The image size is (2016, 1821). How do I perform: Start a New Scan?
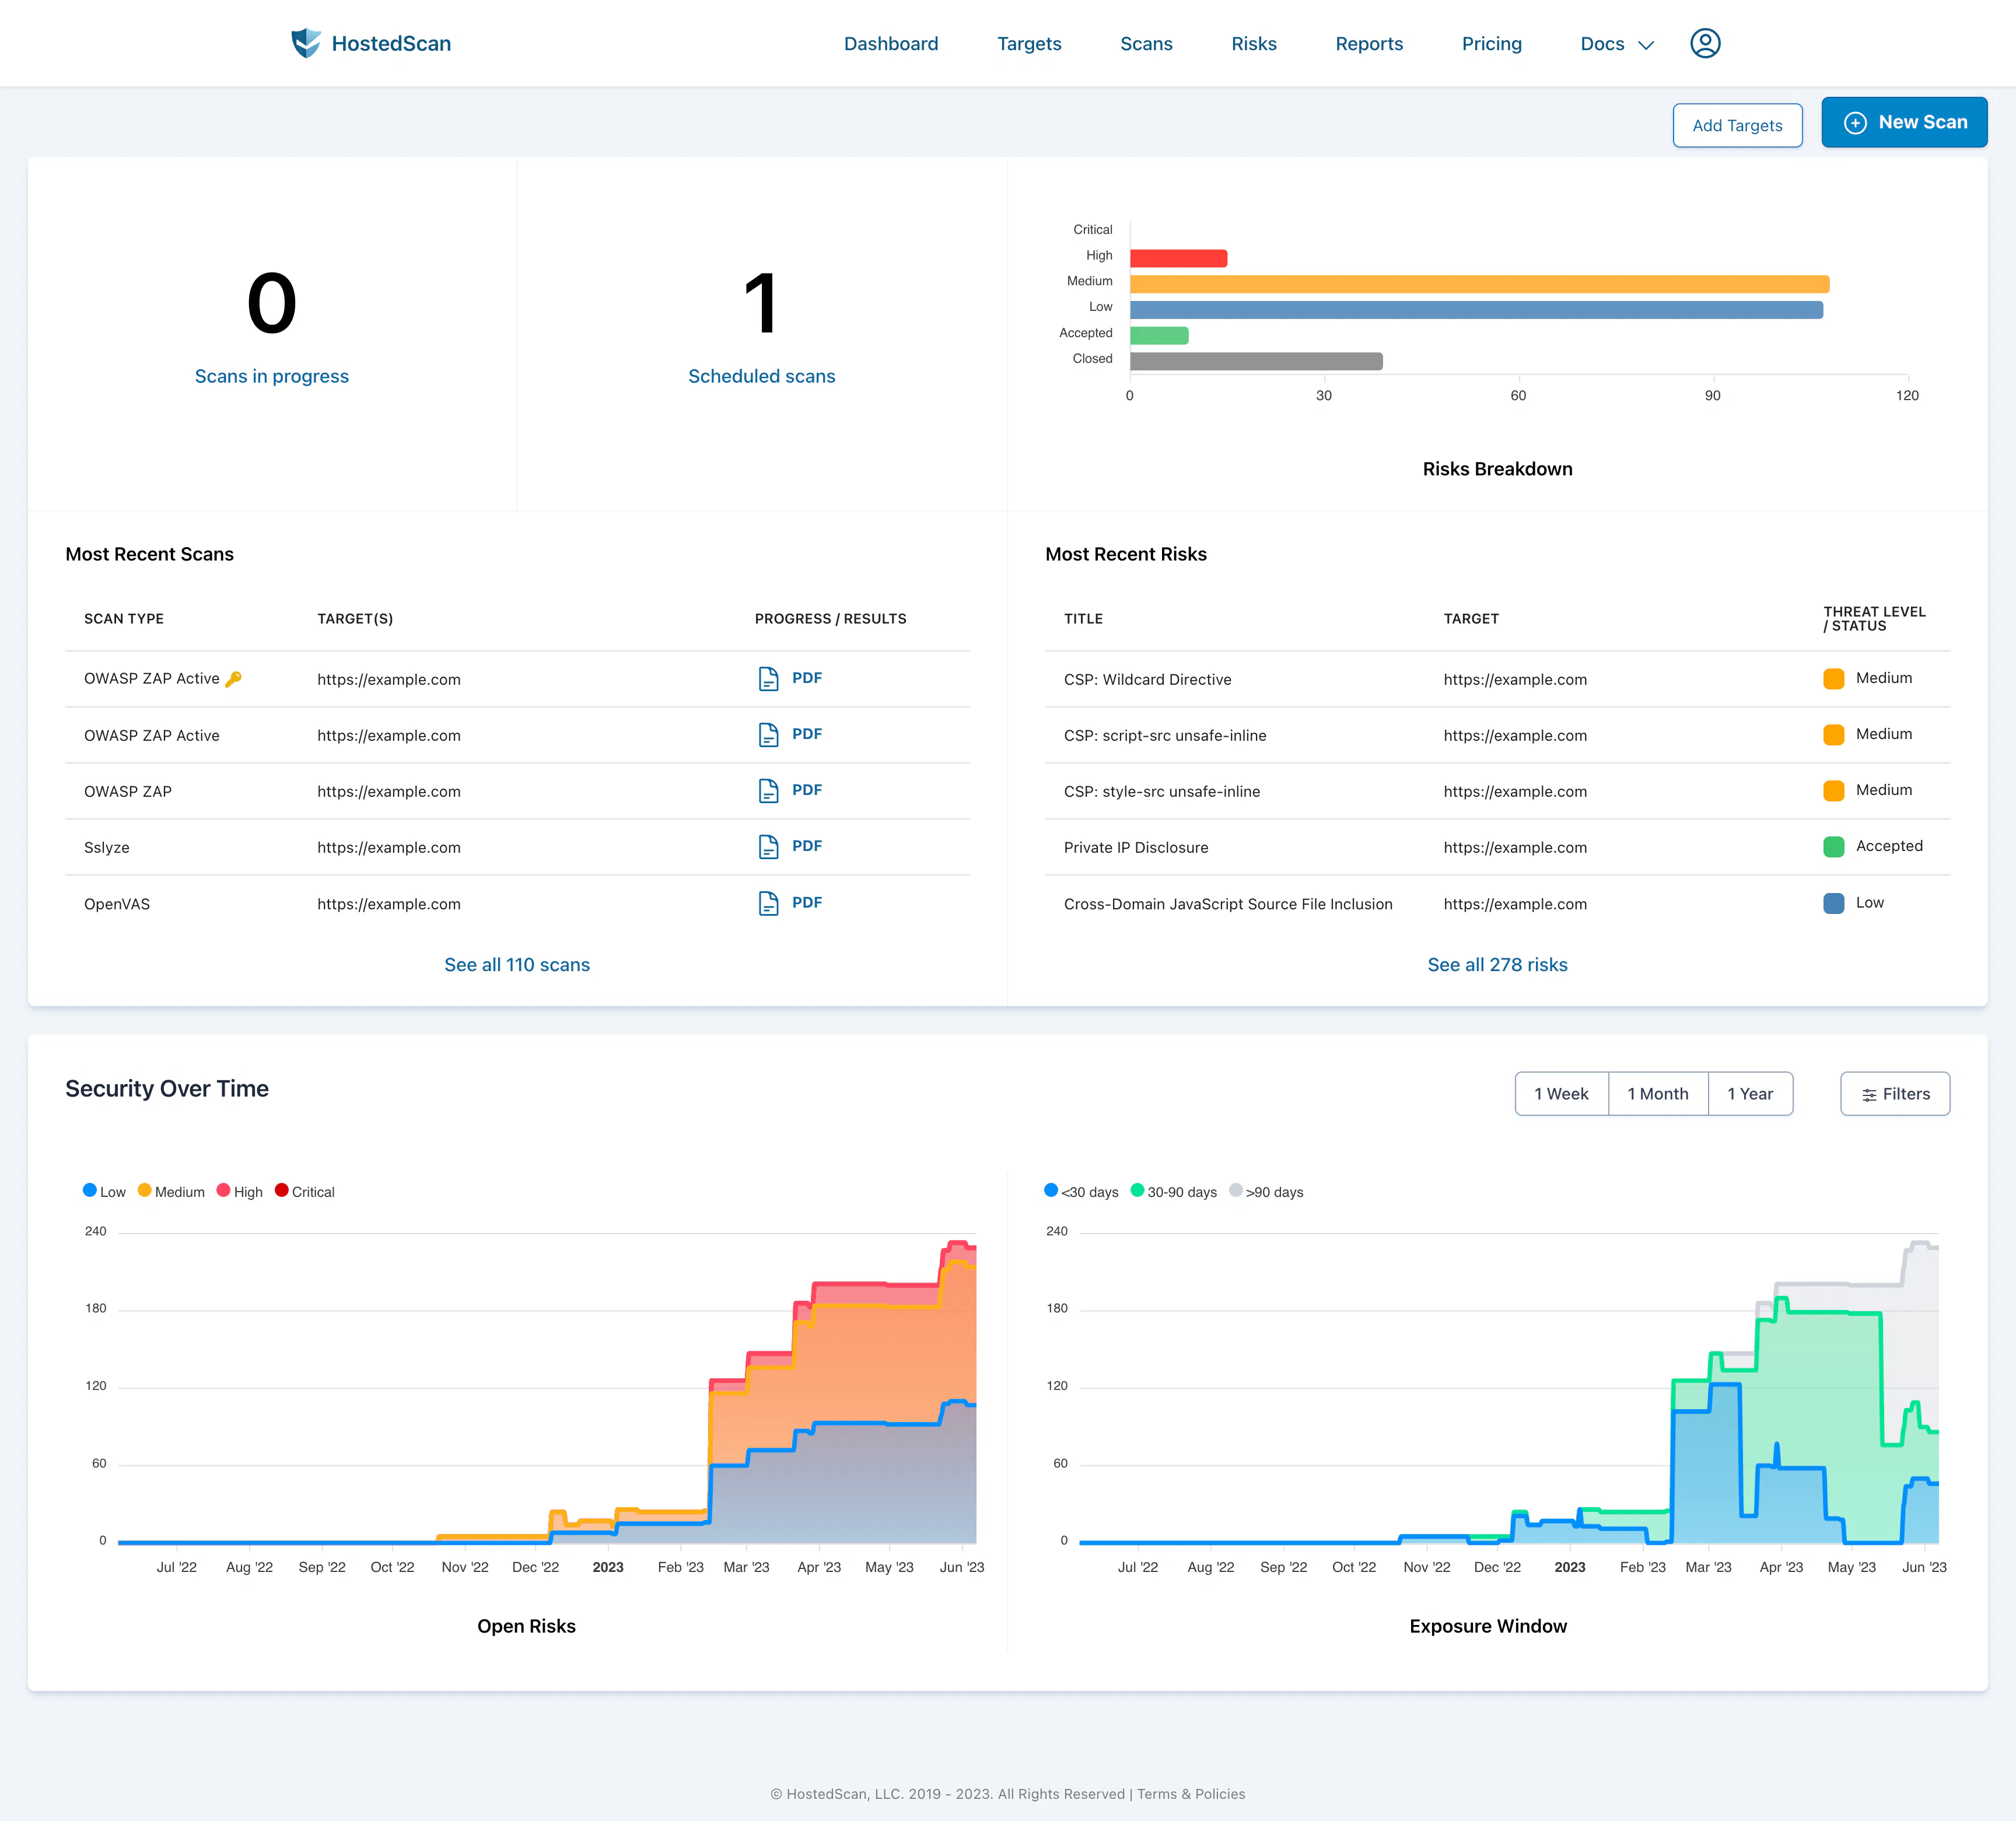1904,122
